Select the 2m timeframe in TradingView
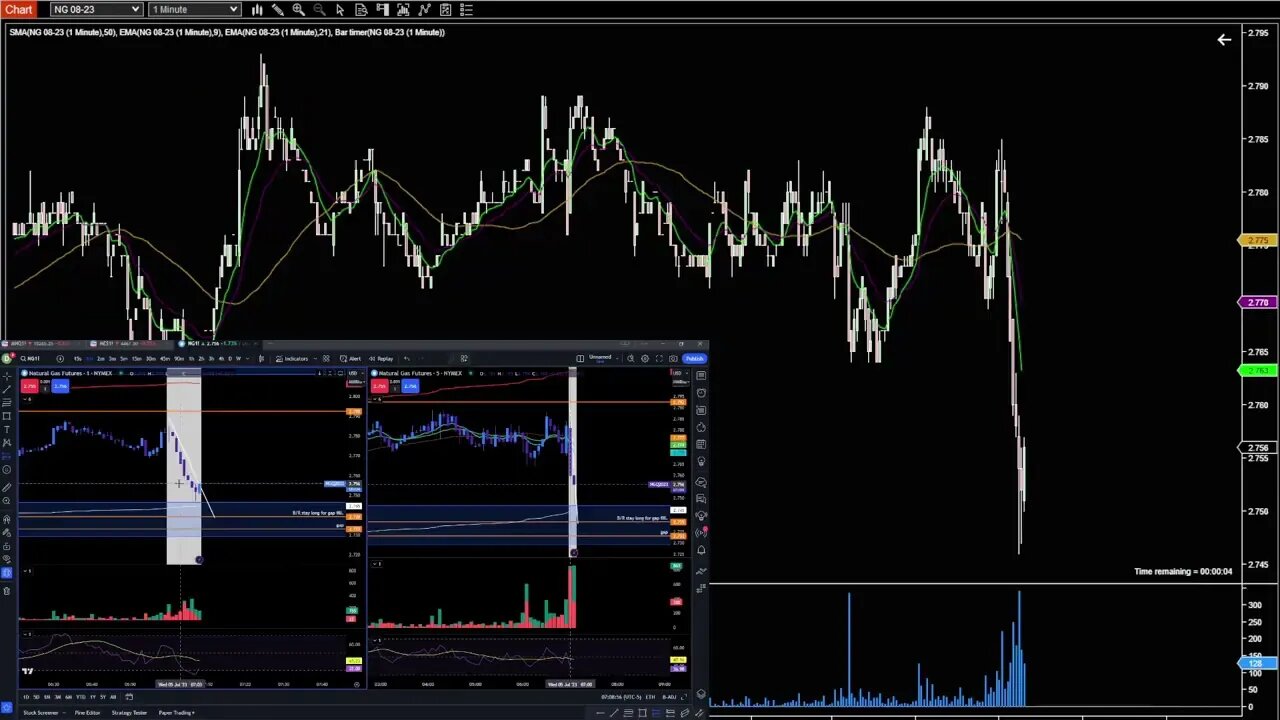Image resolution: width=1280 pixels, height=720 pixels. [100, 359]
